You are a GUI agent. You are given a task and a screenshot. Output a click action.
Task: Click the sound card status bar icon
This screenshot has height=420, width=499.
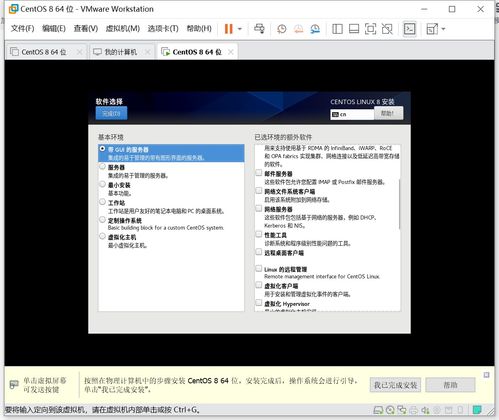pyautogui.click(x=425, y=410)
